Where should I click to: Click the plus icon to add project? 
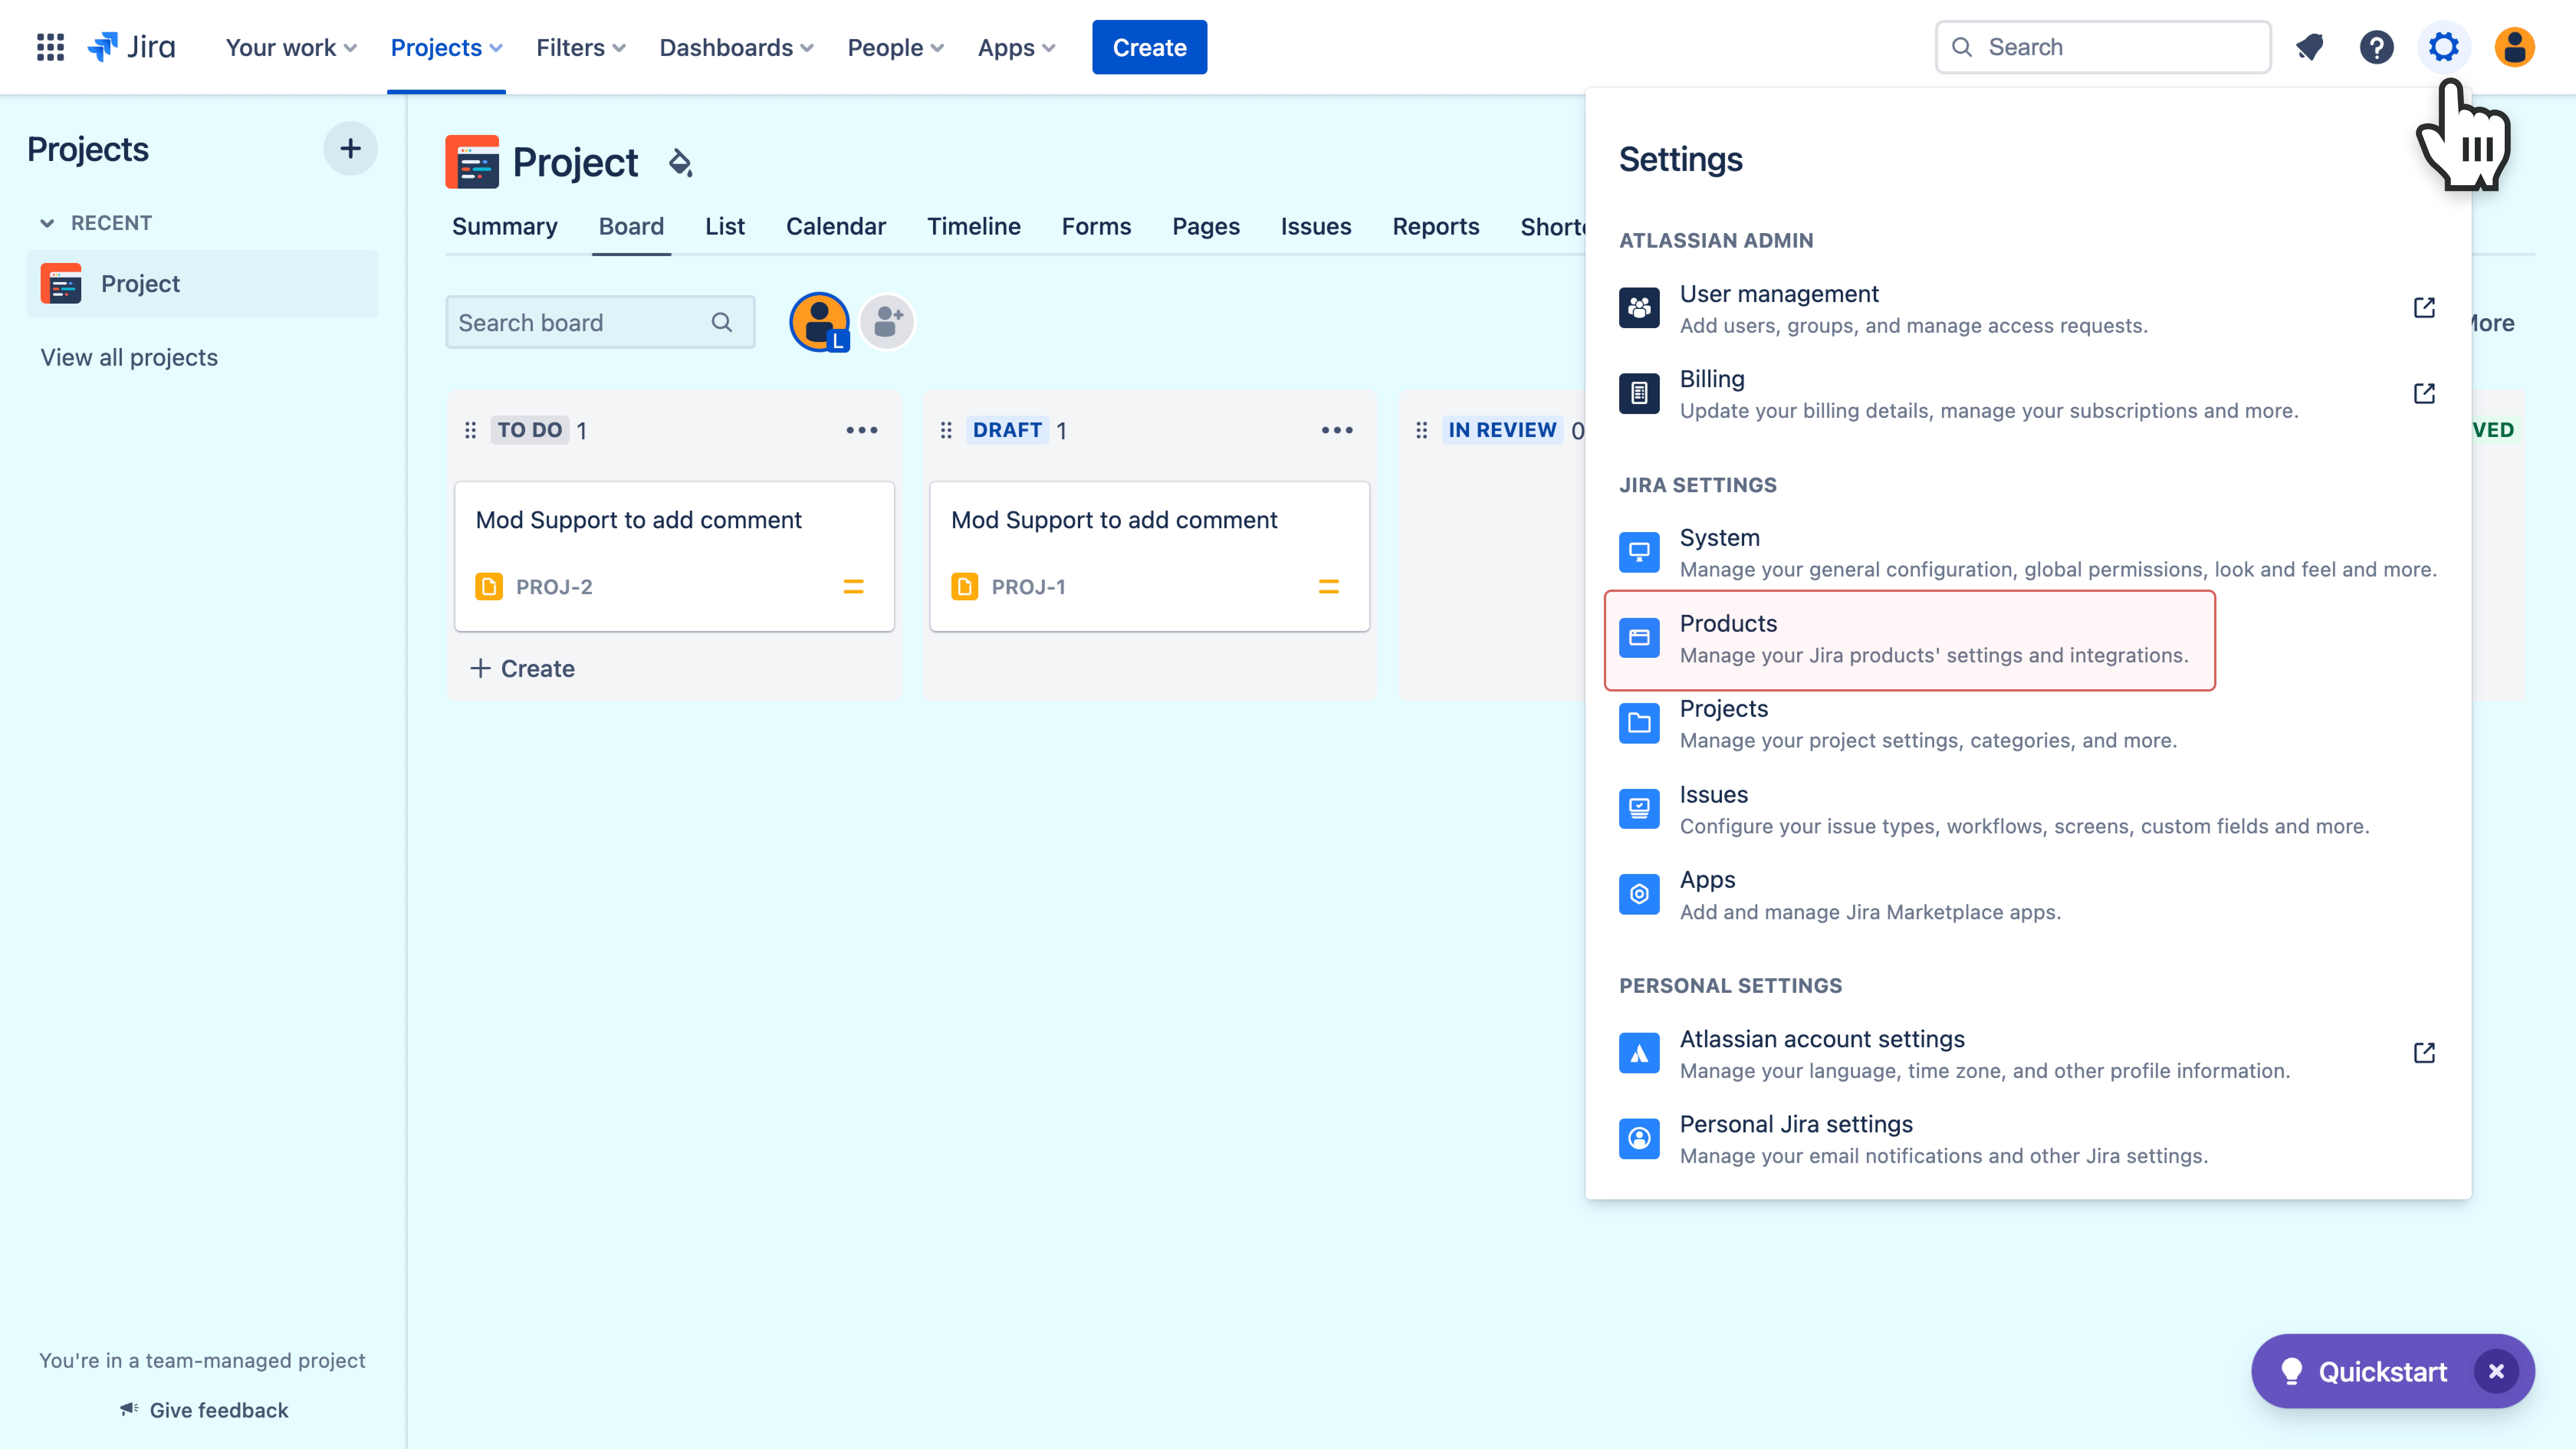click(350, 149)
